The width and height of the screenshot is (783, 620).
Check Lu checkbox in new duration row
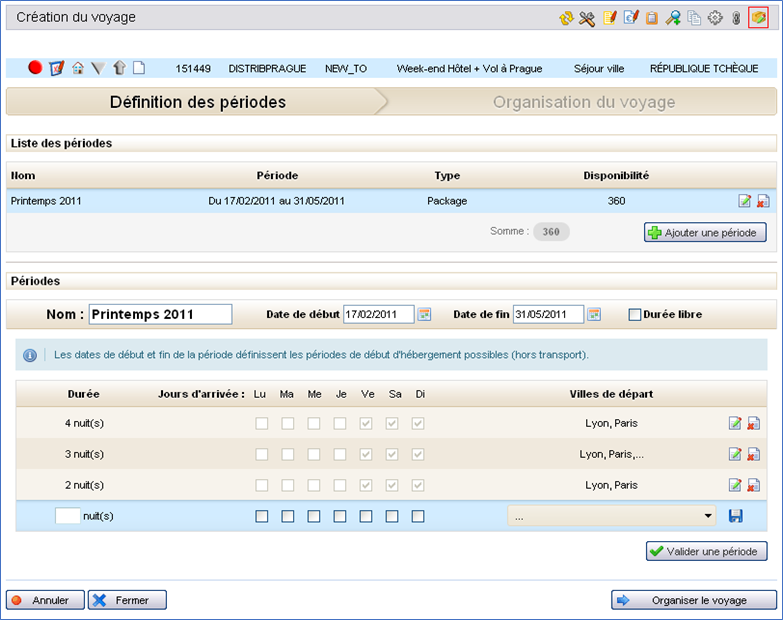(x=261, y=517)
